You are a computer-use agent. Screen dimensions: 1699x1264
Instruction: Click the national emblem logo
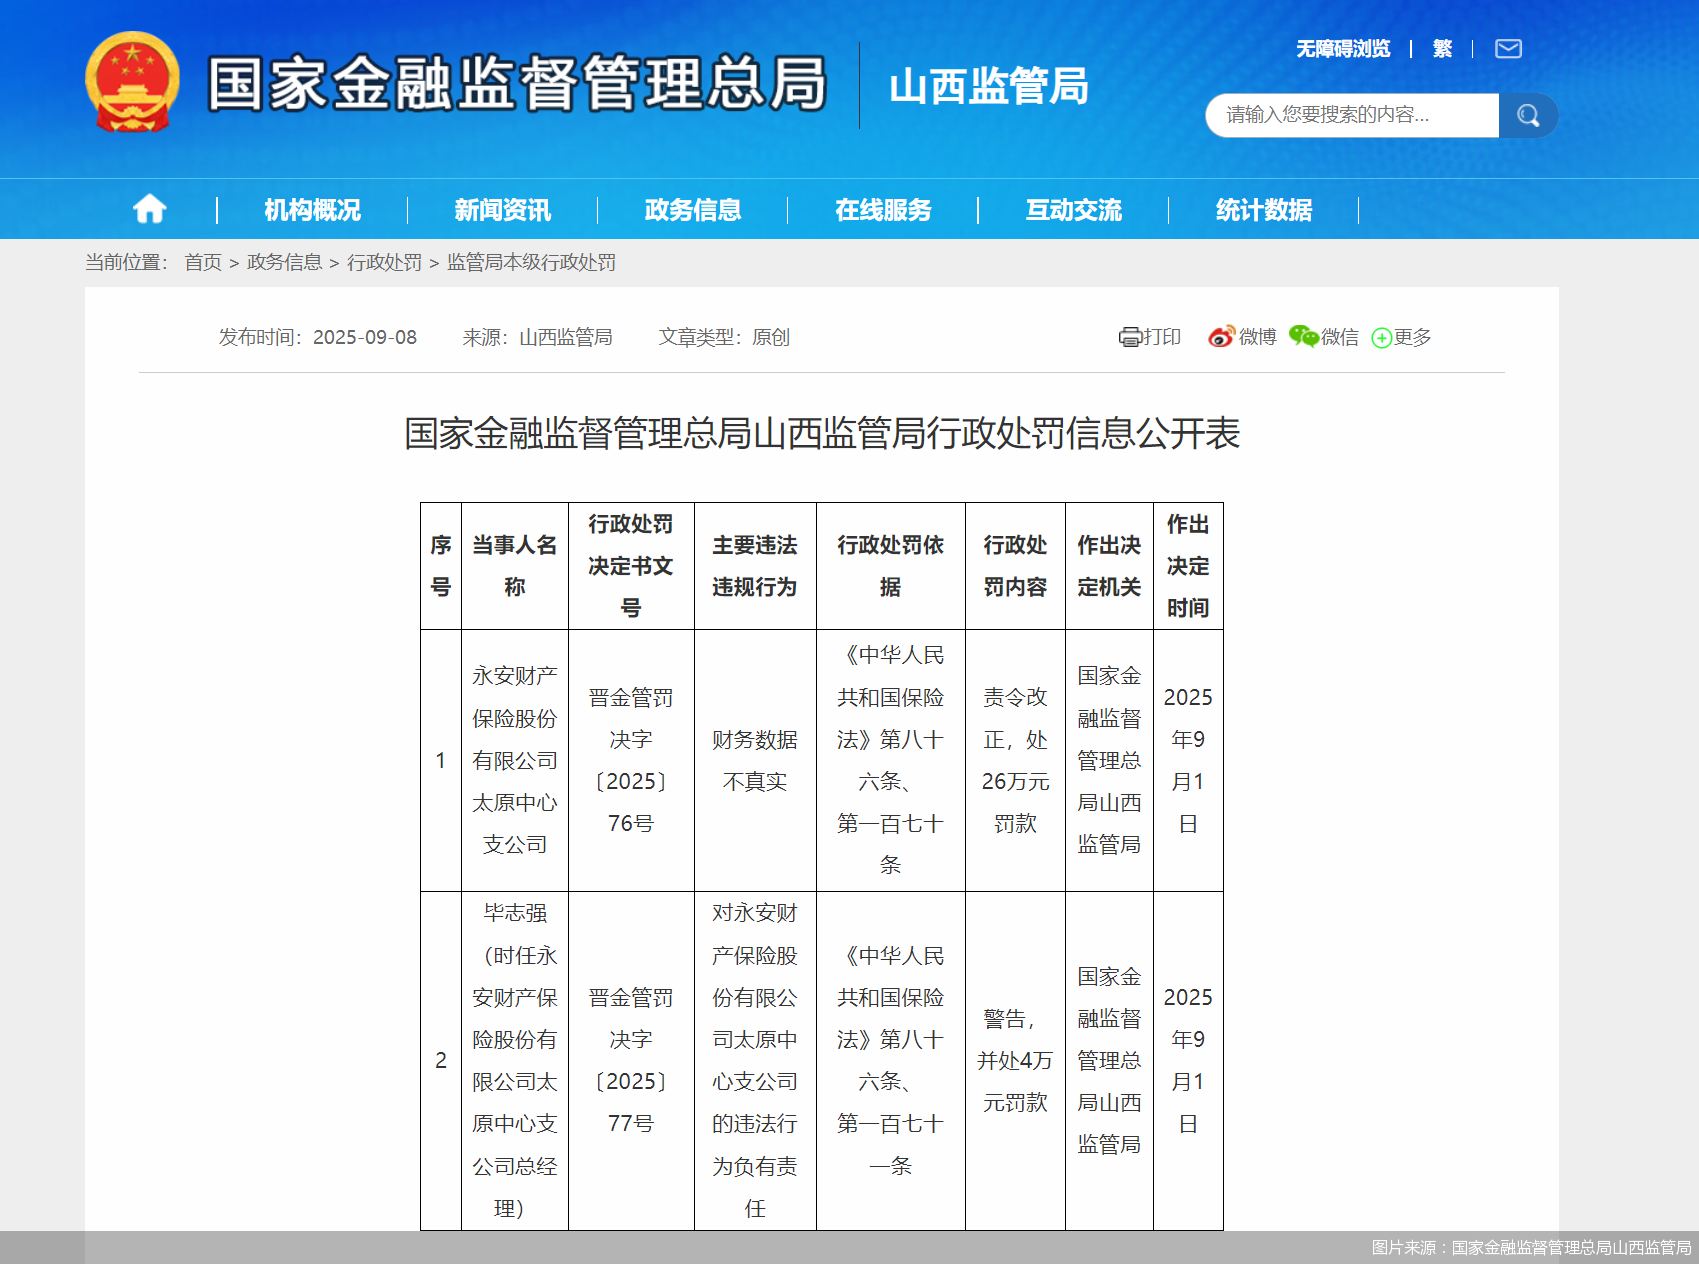[132, 82]
